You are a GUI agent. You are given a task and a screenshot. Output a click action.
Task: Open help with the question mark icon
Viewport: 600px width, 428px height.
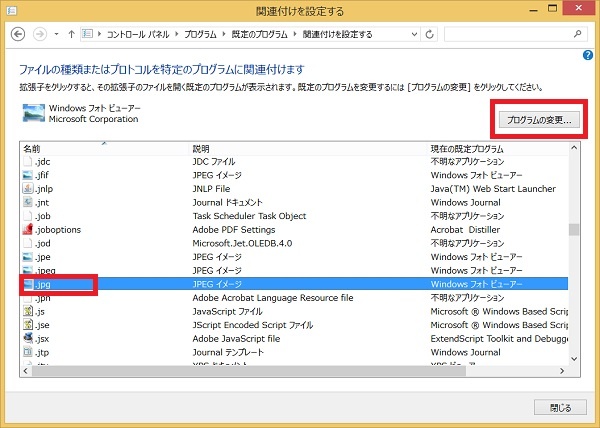pyautogui.click(x=588, y=55)
